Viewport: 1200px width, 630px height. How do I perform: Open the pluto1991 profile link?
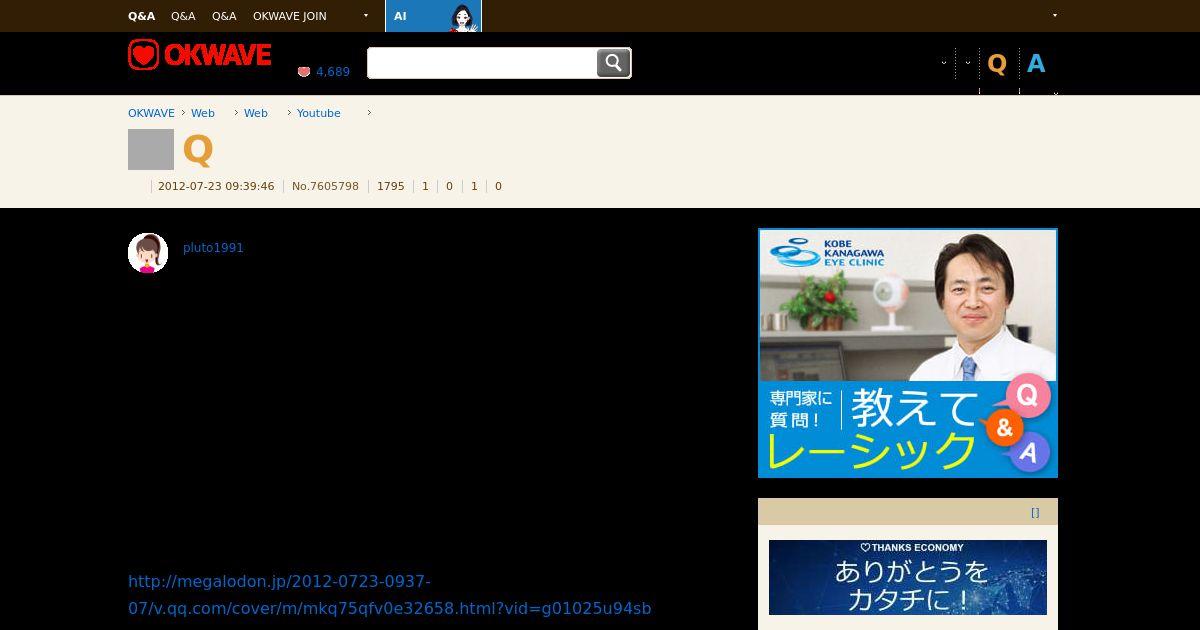(x=213, y=248)
